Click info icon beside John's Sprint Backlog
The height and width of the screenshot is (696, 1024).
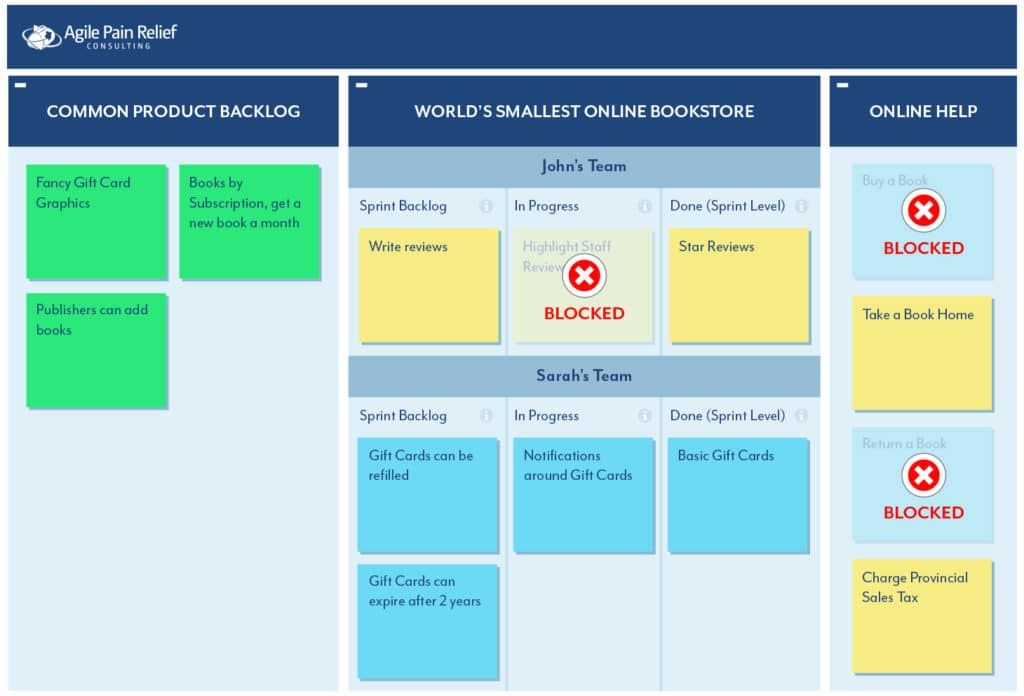point(486,207)
